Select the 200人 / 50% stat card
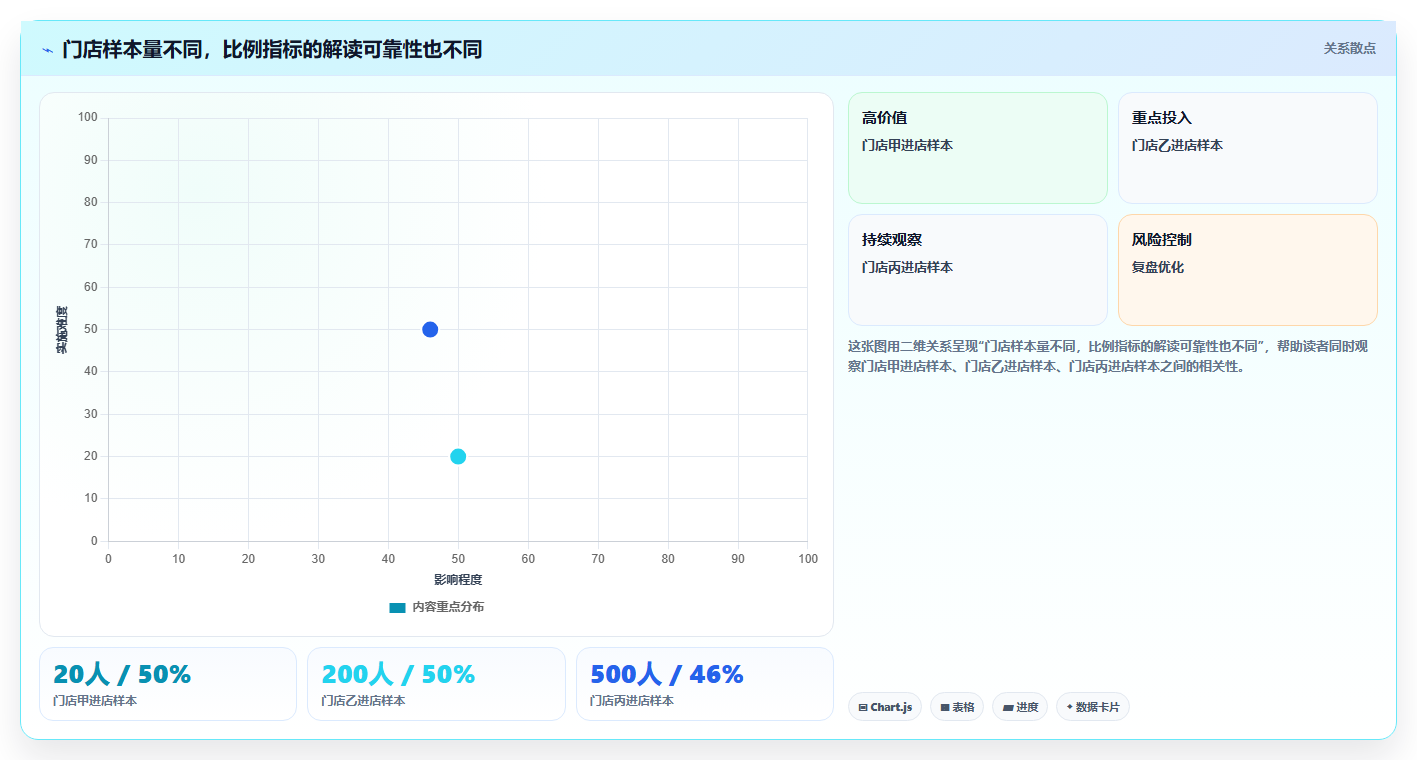This screenshot has height=760, width=1417. (x=436, y=684)
